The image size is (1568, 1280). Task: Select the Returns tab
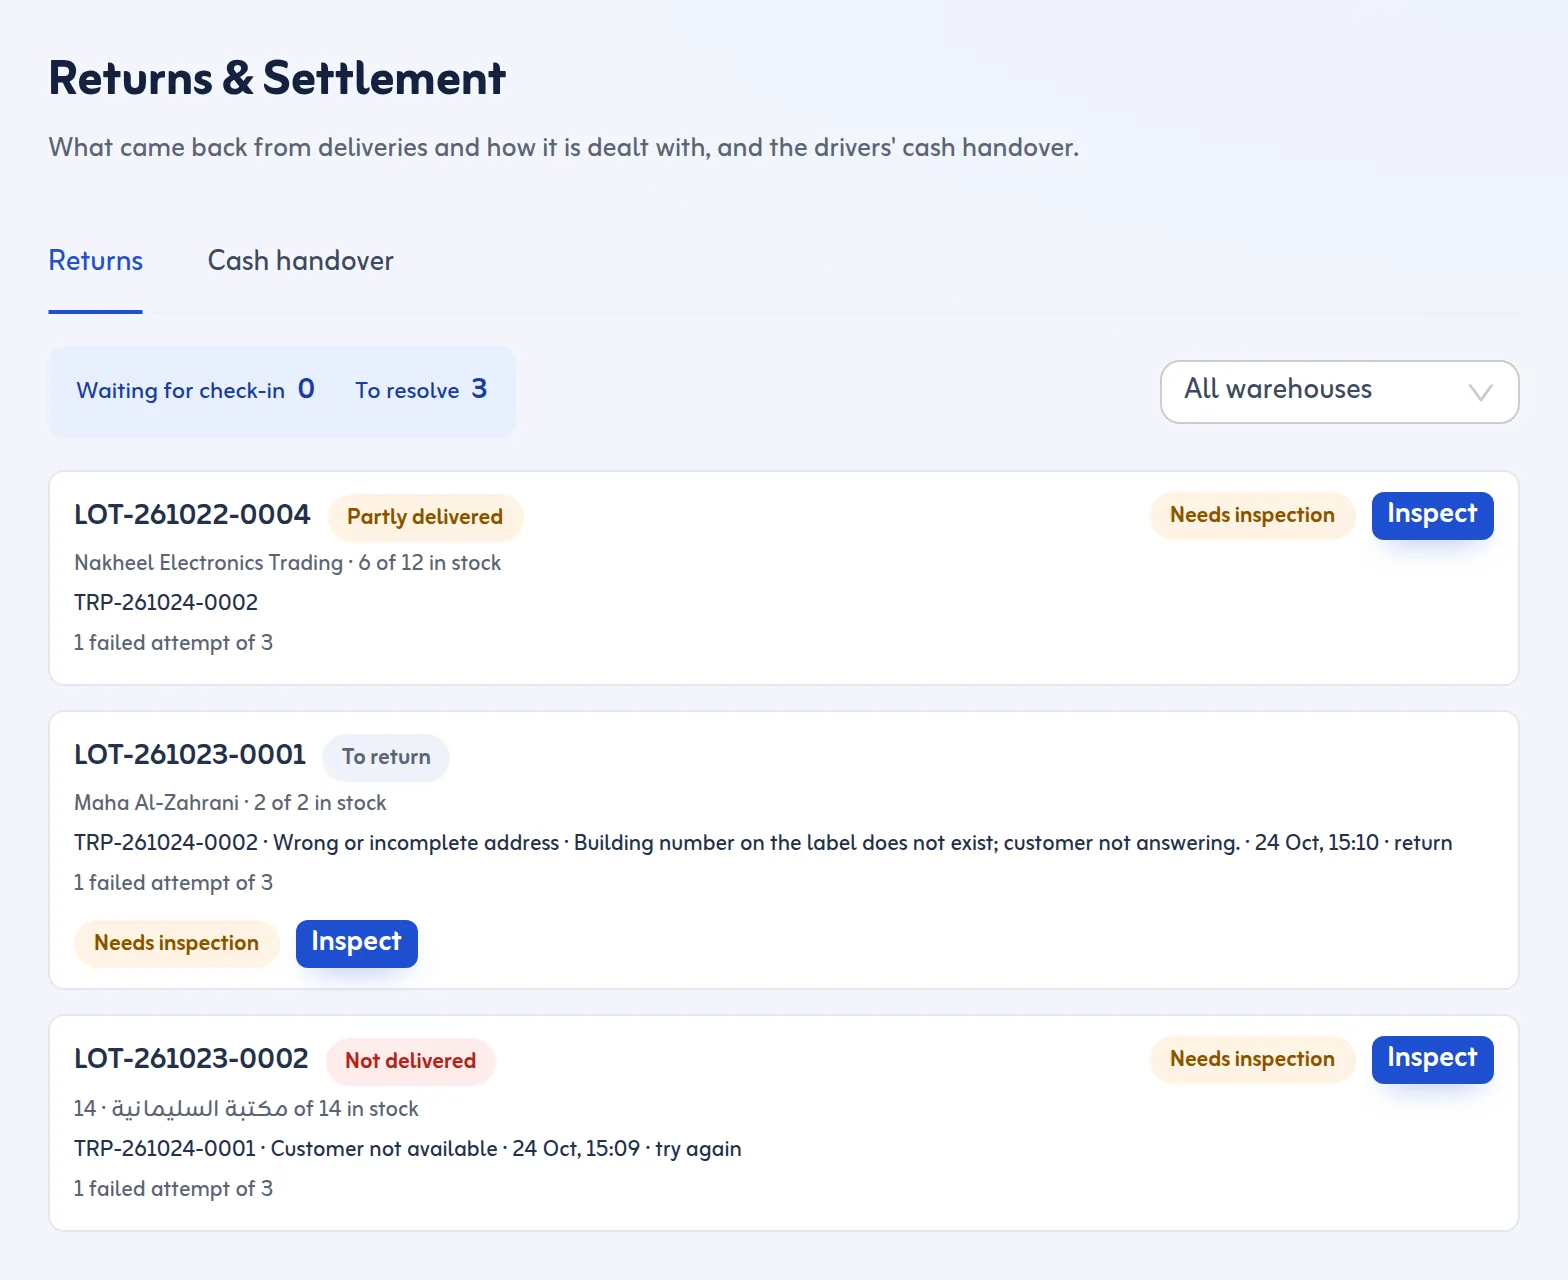[x=96, y=261]
